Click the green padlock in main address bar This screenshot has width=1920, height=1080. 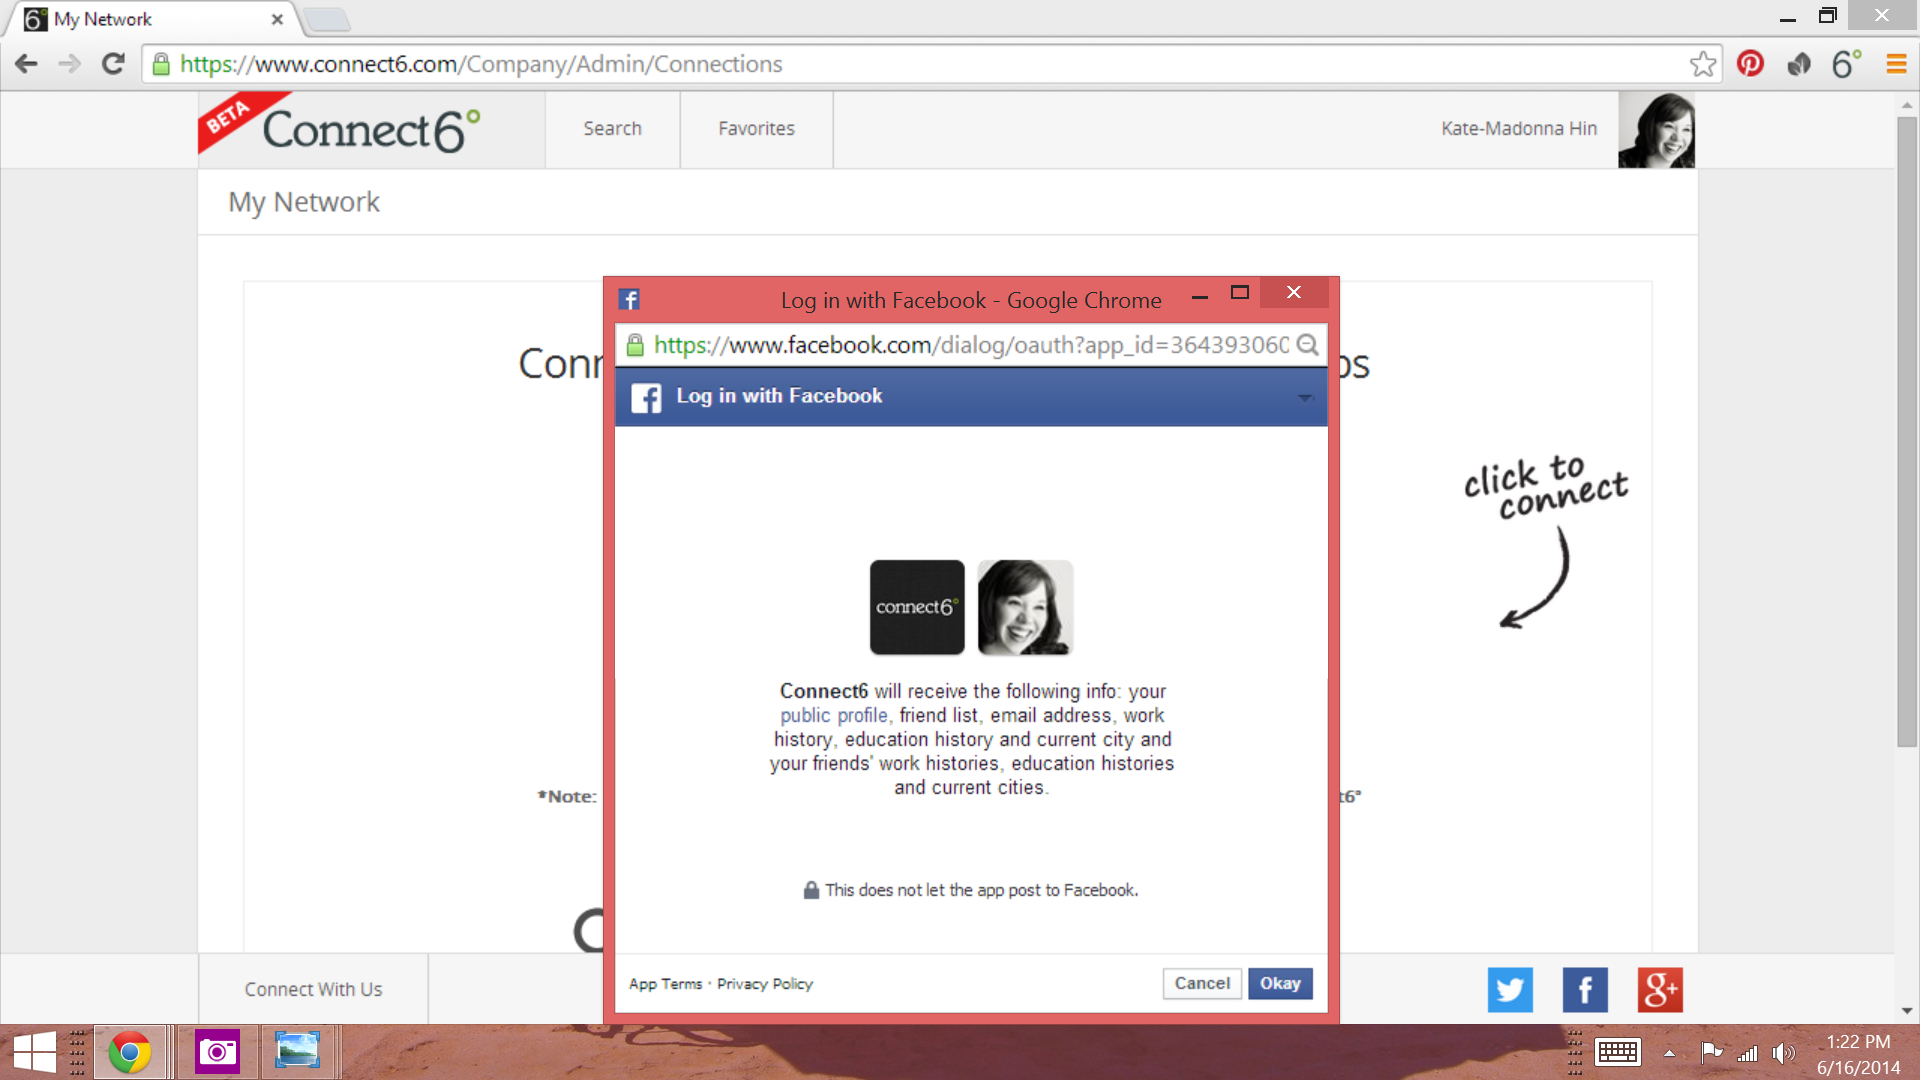[x=160, y=64]
